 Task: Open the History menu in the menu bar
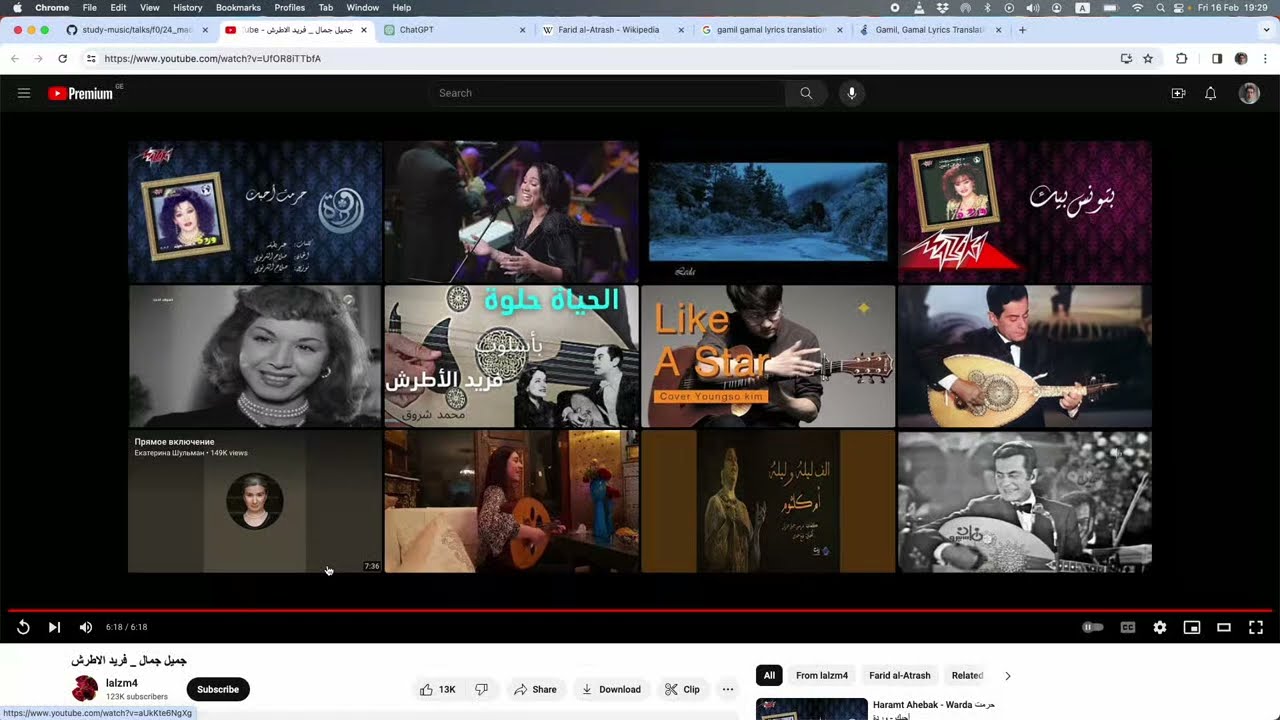click(x=187, y=8)
